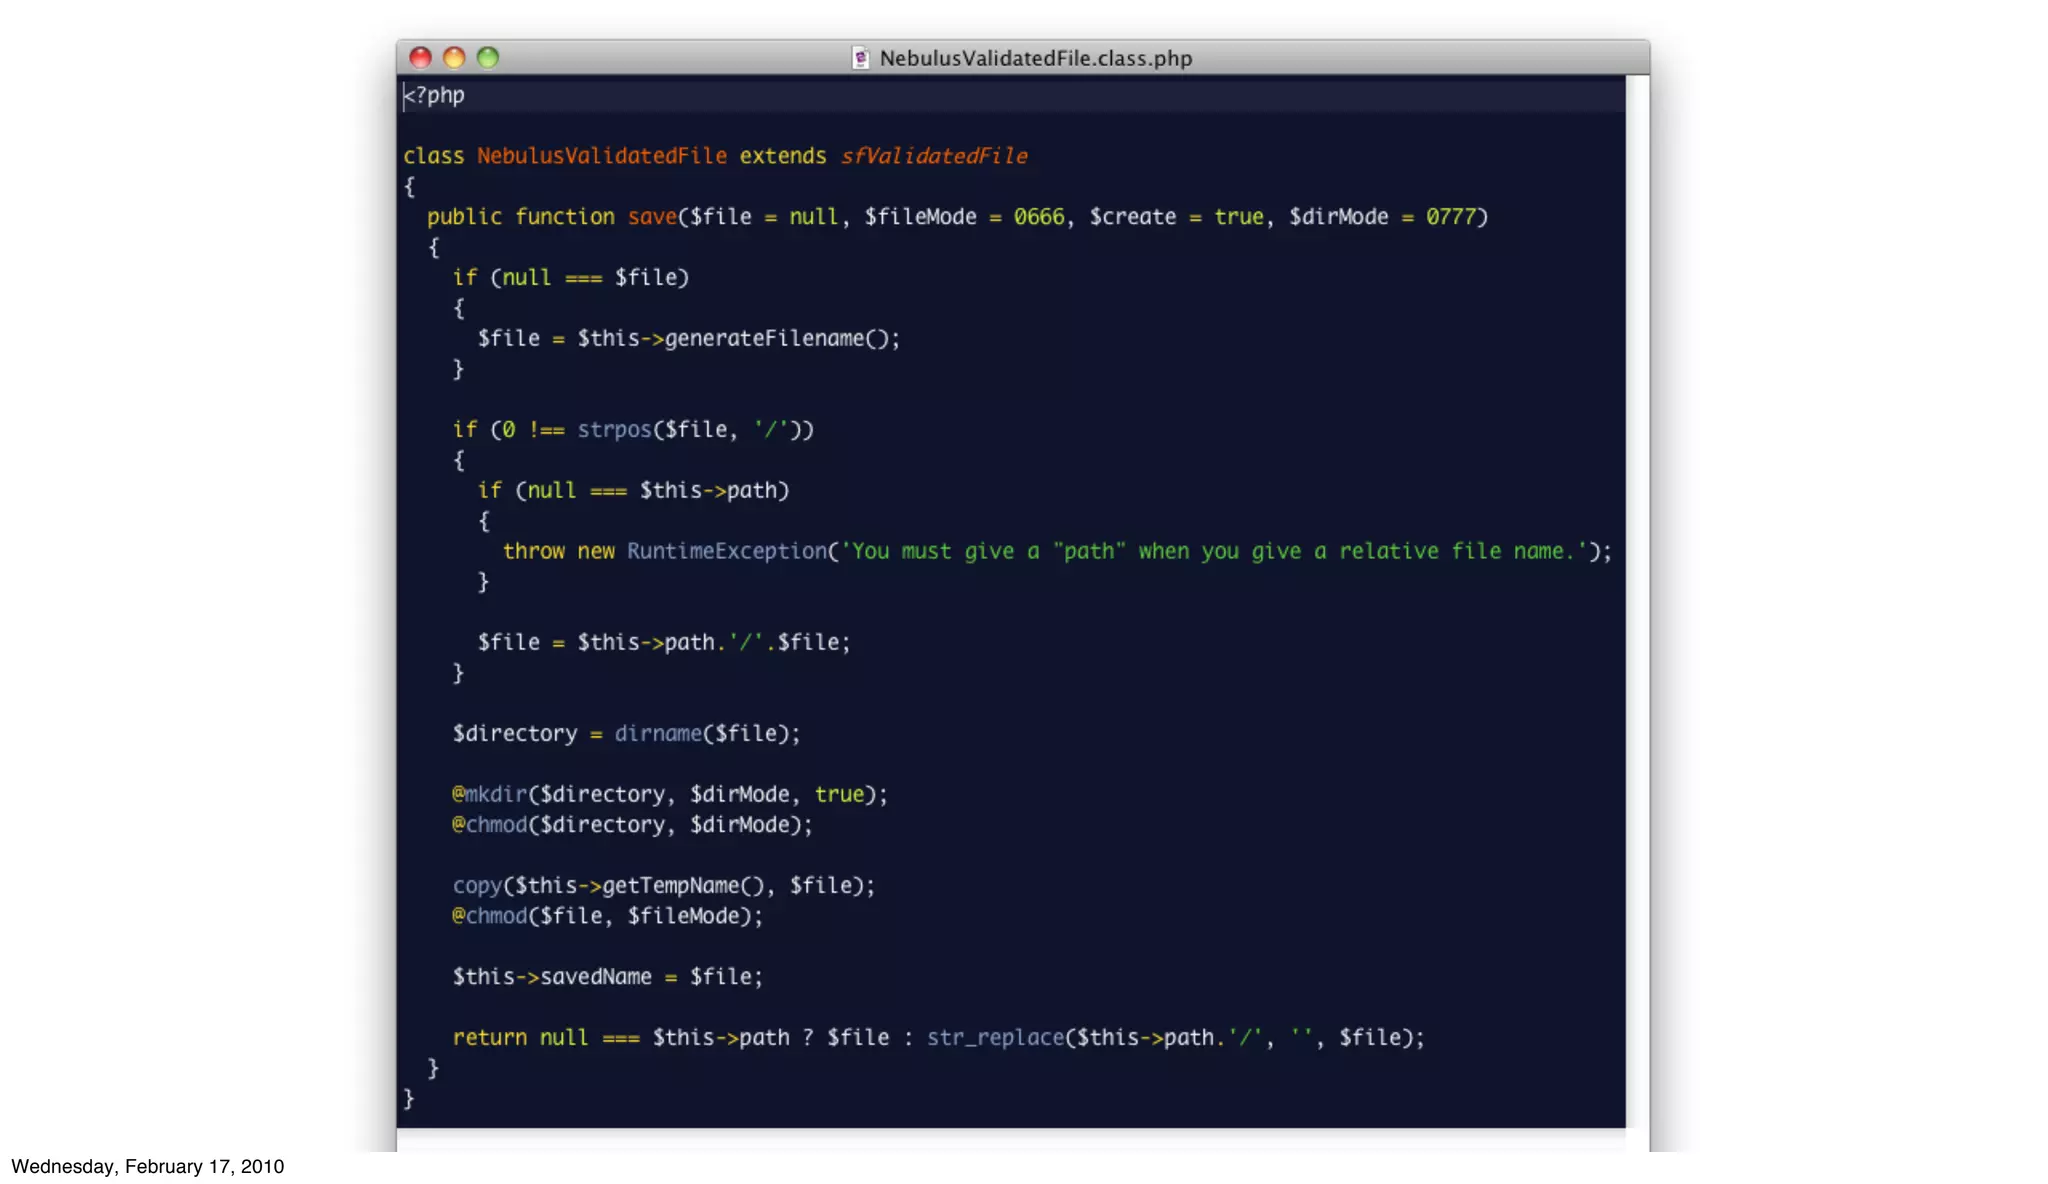Place cursor on the <?php opening tag

435,96
